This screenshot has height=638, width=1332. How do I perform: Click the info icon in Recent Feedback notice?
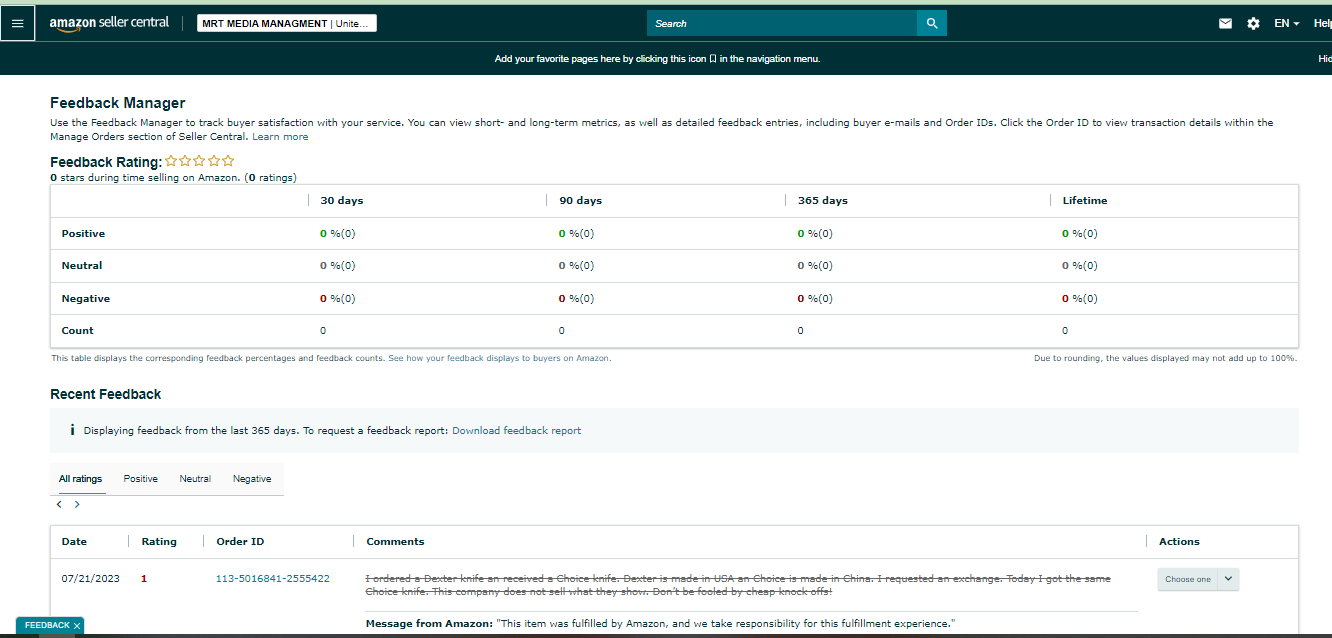point(72,431)
